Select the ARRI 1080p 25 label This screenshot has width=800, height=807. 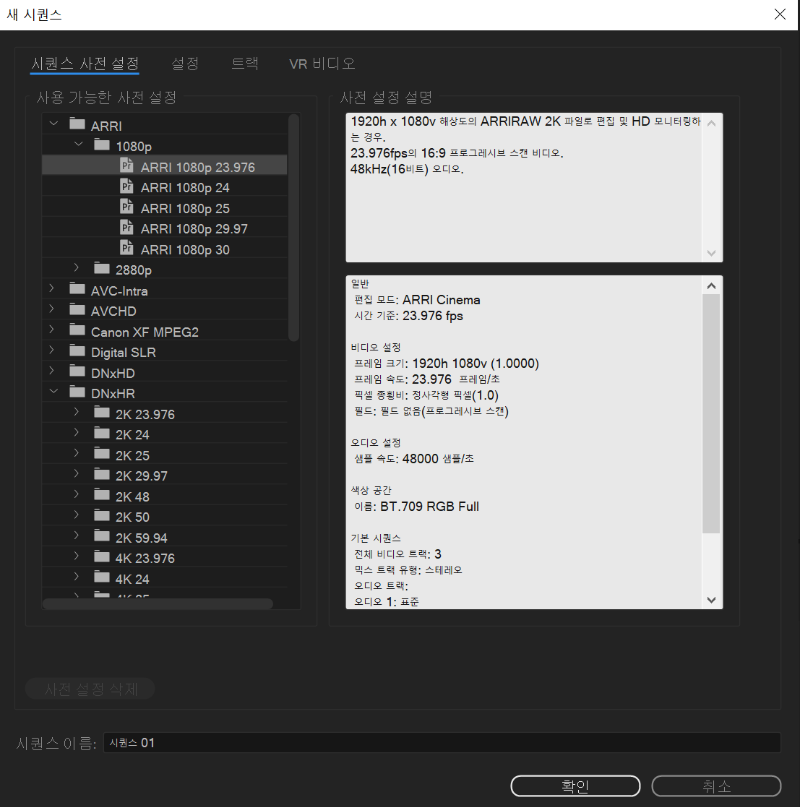185,208
